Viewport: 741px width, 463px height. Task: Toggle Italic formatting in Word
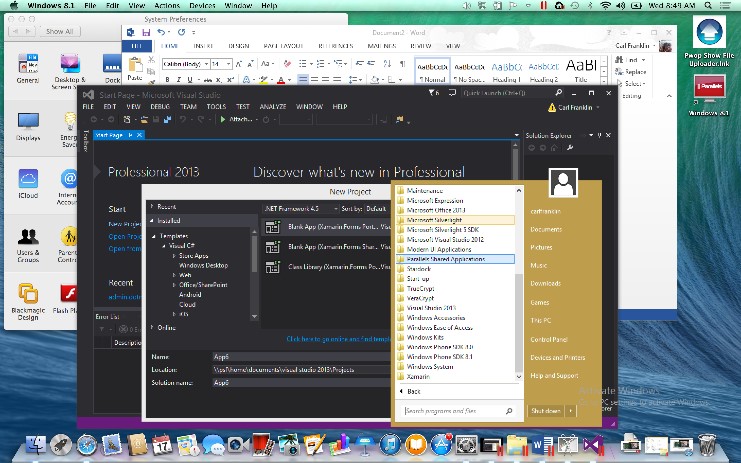[x=179, y=79]
